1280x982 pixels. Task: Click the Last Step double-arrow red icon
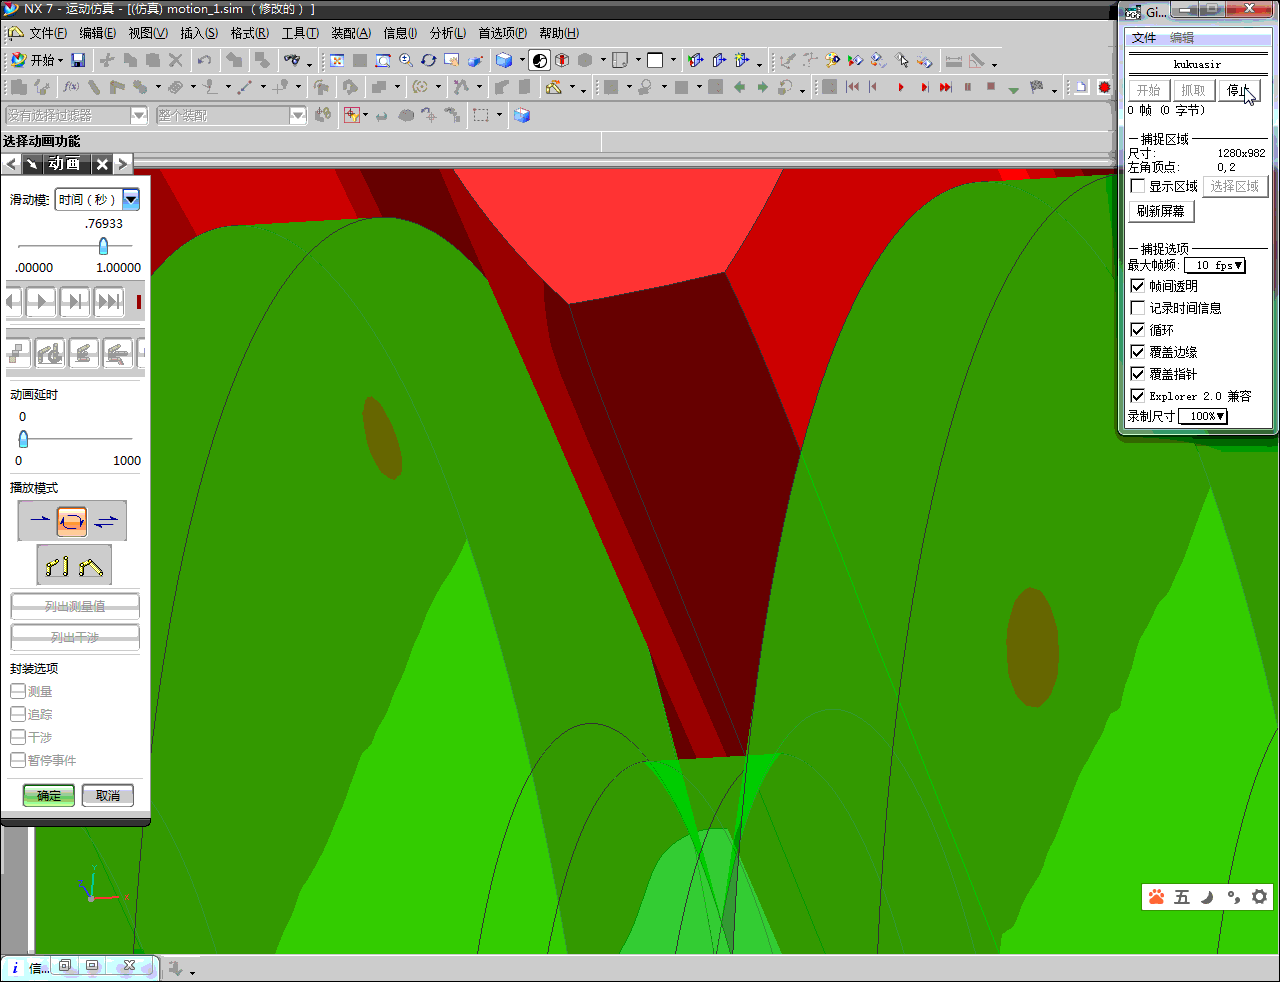coord(946,87)
